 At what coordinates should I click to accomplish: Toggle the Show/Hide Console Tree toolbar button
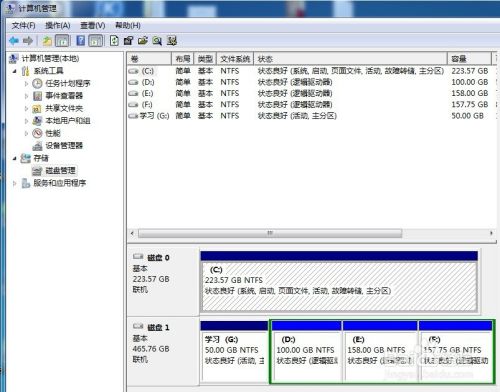[x=62, y=41]
